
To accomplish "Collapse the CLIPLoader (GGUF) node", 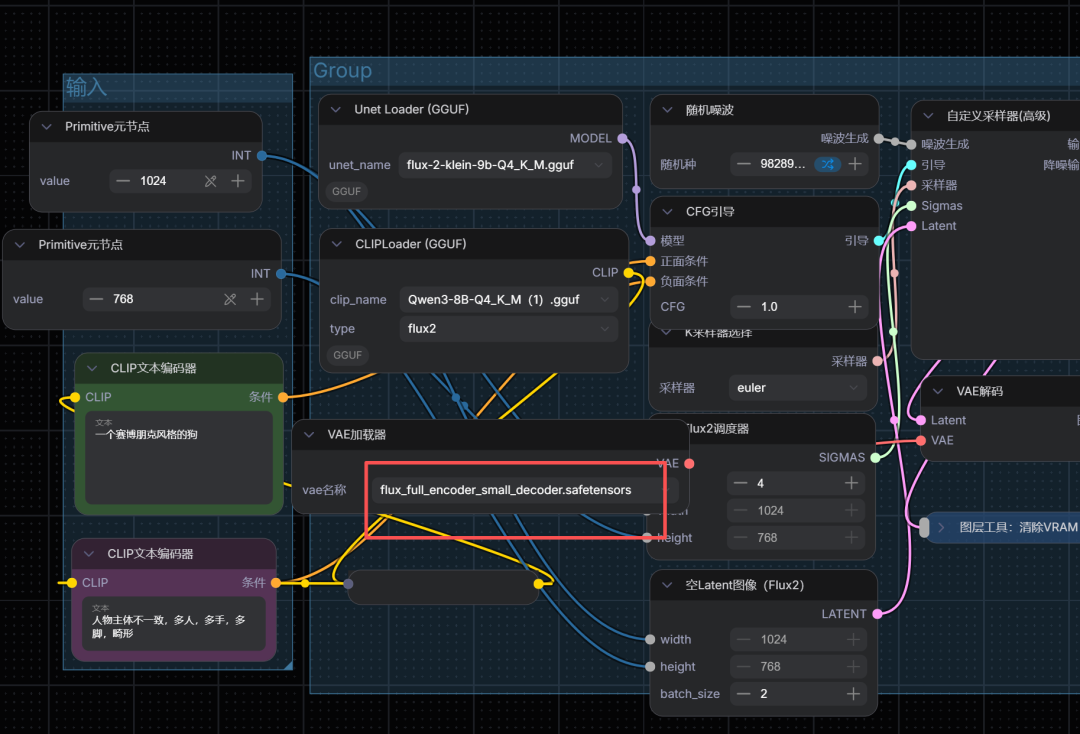I will (337, 244).
